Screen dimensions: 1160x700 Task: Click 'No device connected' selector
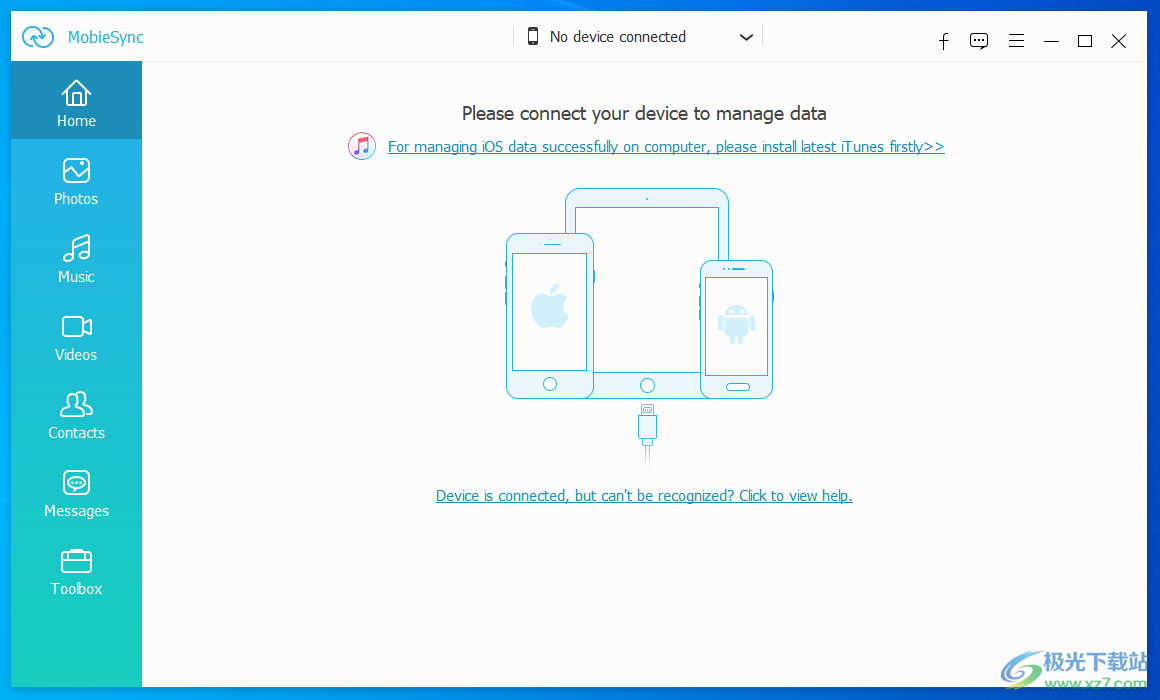click(617, 36)
